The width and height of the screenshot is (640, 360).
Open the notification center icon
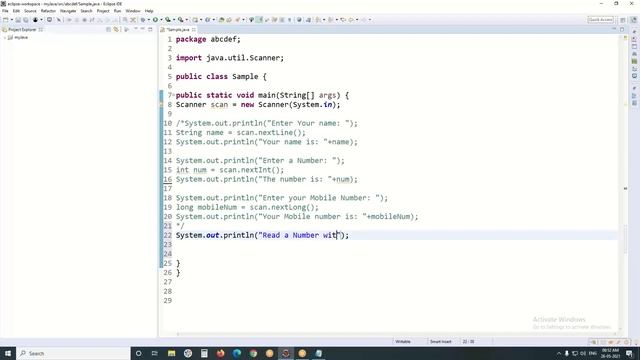point(630,353)
